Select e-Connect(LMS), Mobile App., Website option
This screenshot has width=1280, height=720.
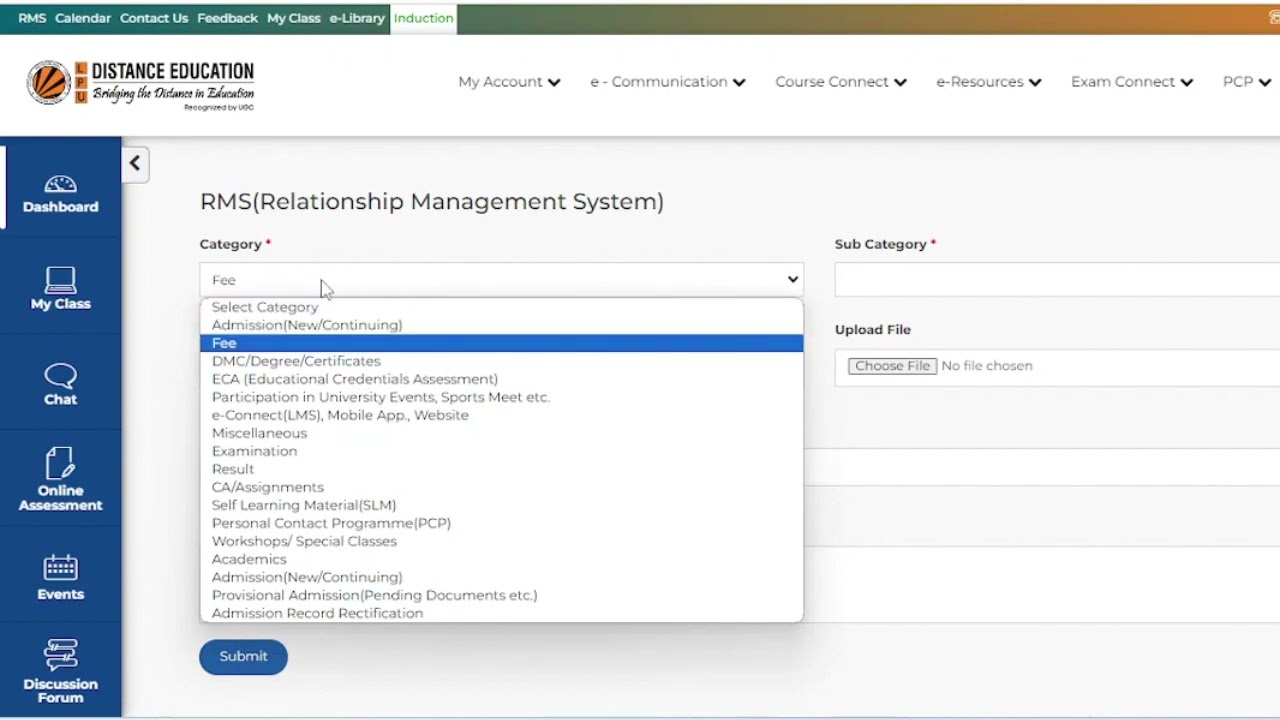click(501, 415)
